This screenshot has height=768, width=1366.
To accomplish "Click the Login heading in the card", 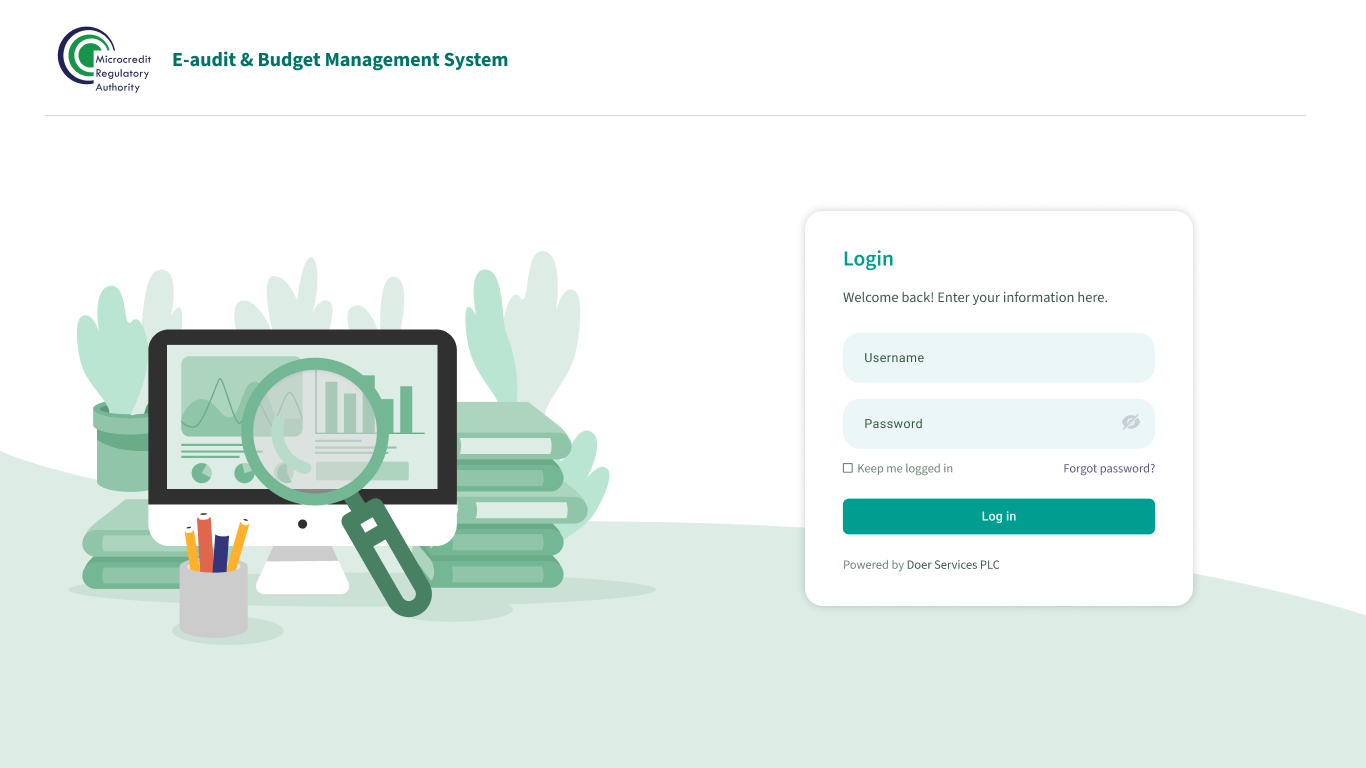I will point(868,259).
